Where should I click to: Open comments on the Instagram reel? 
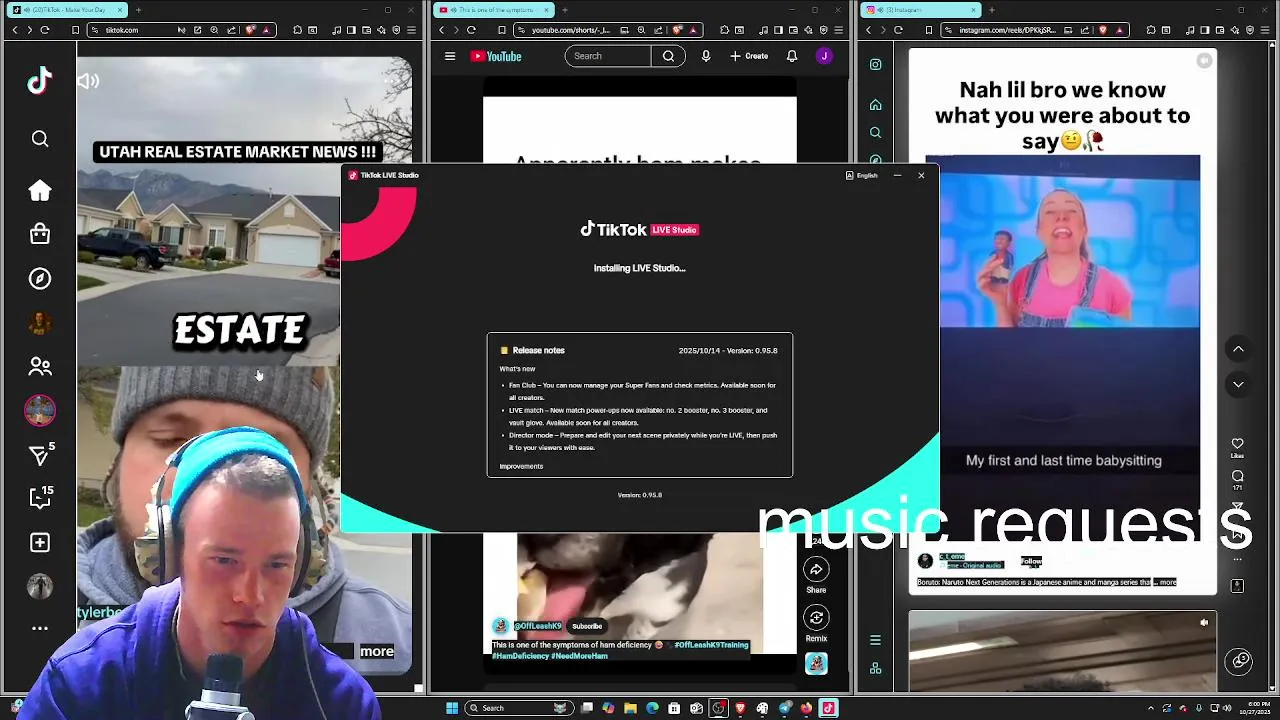tap(1237, 476)
